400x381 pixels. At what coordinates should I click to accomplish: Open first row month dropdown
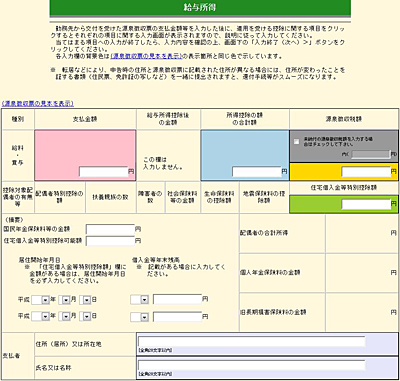click(x=64, y=300)
